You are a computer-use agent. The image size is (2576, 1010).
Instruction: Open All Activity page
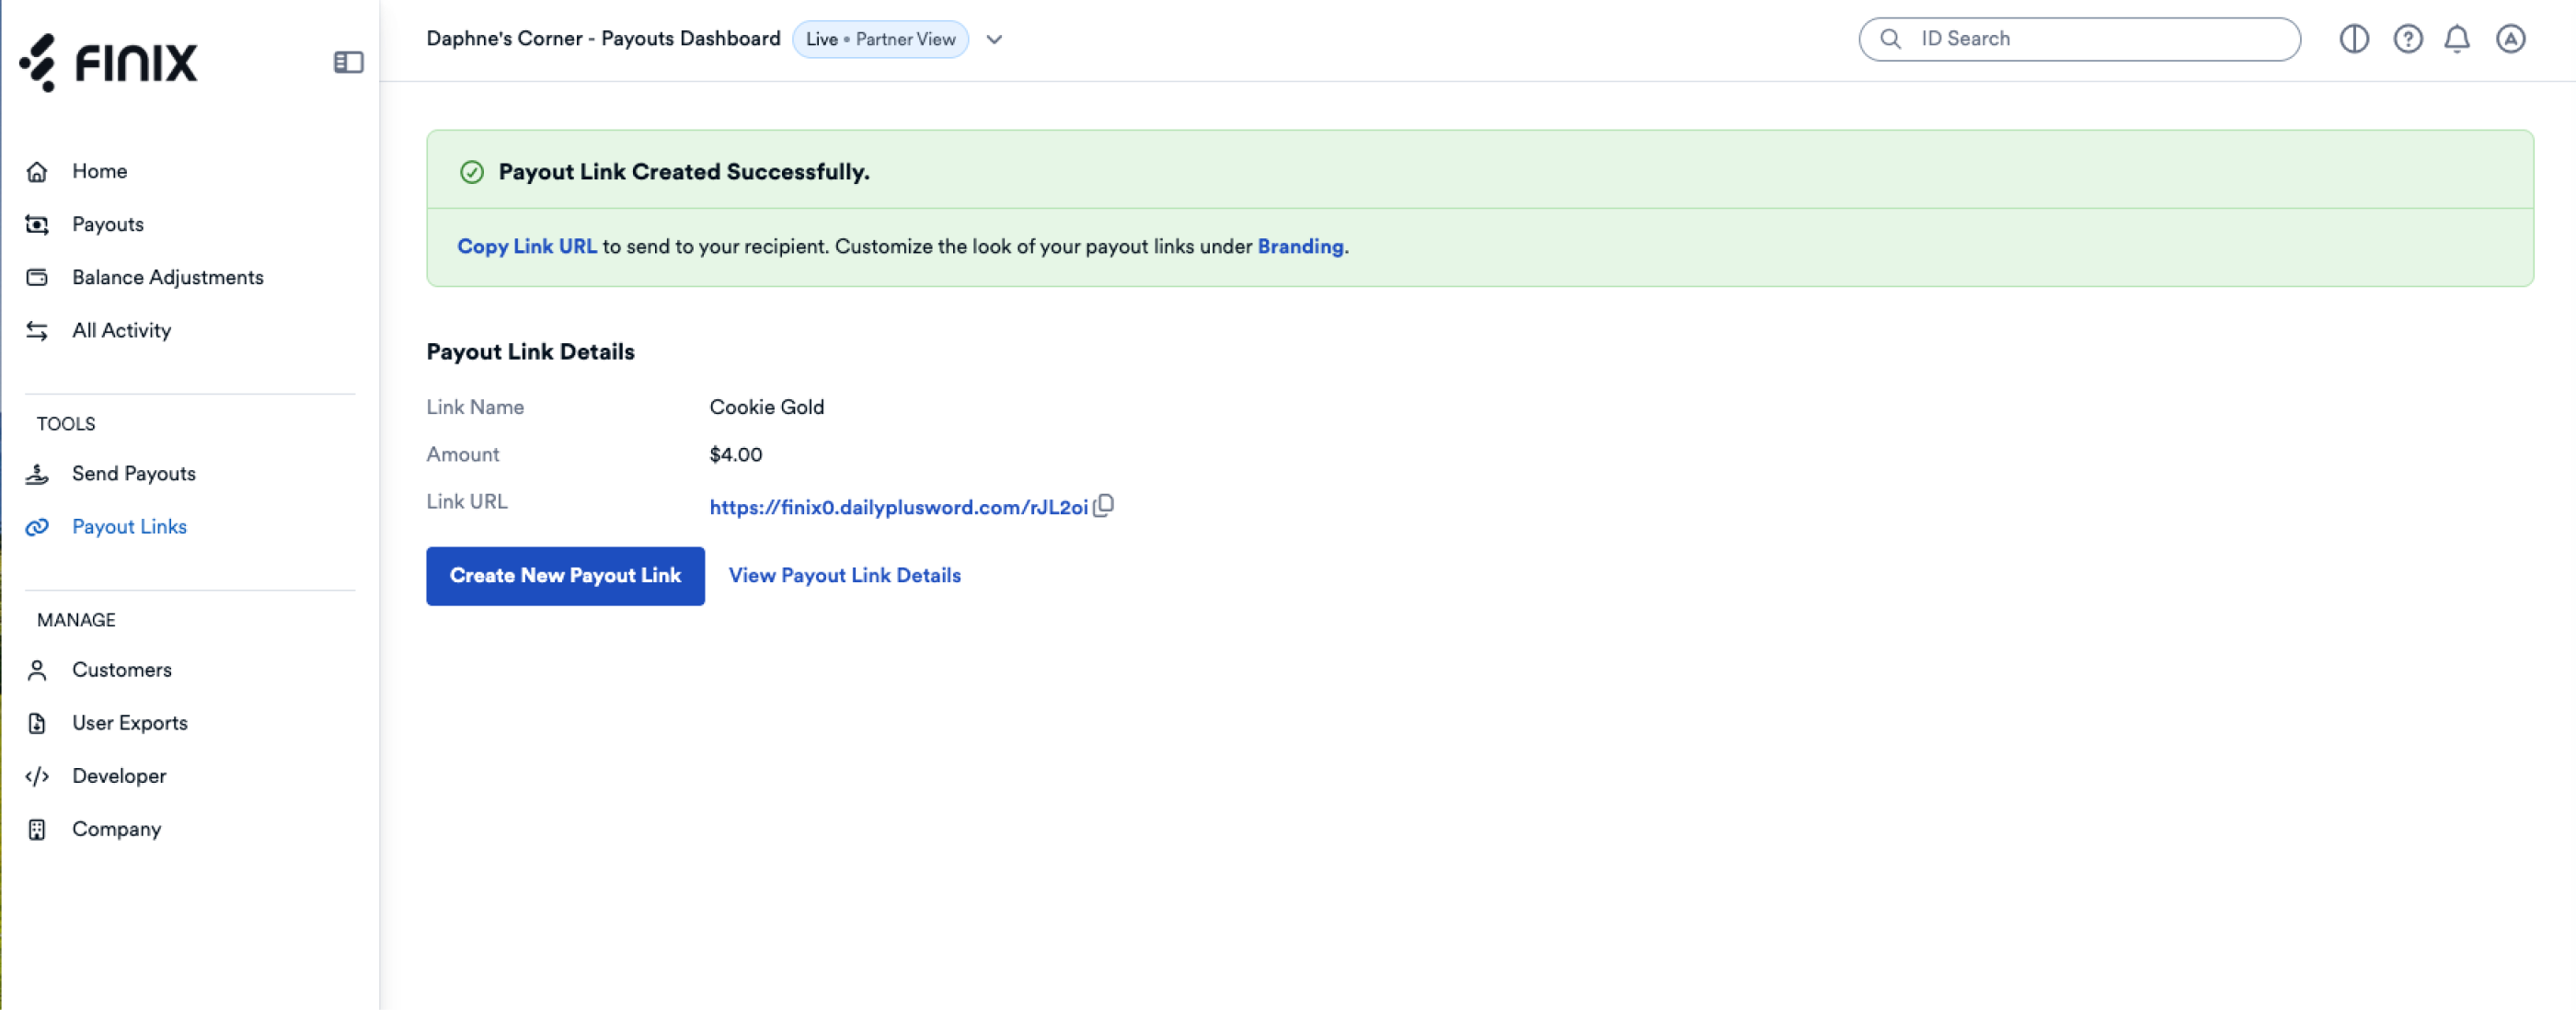(x=122, y=330)
